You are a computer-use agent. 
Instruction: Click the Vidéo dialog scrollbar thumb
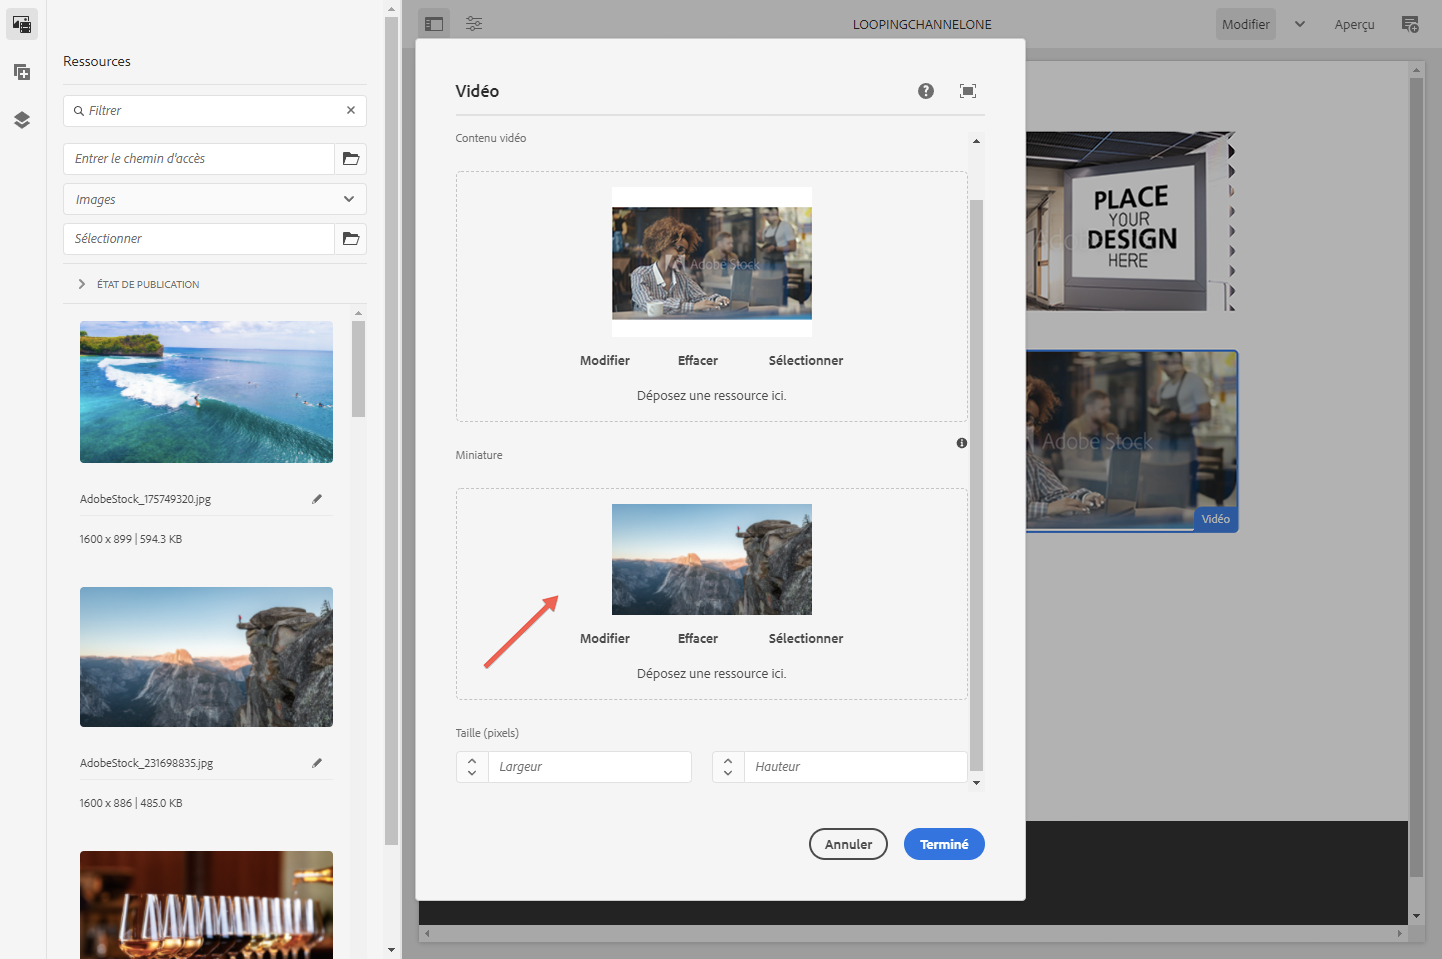[977, 485]
